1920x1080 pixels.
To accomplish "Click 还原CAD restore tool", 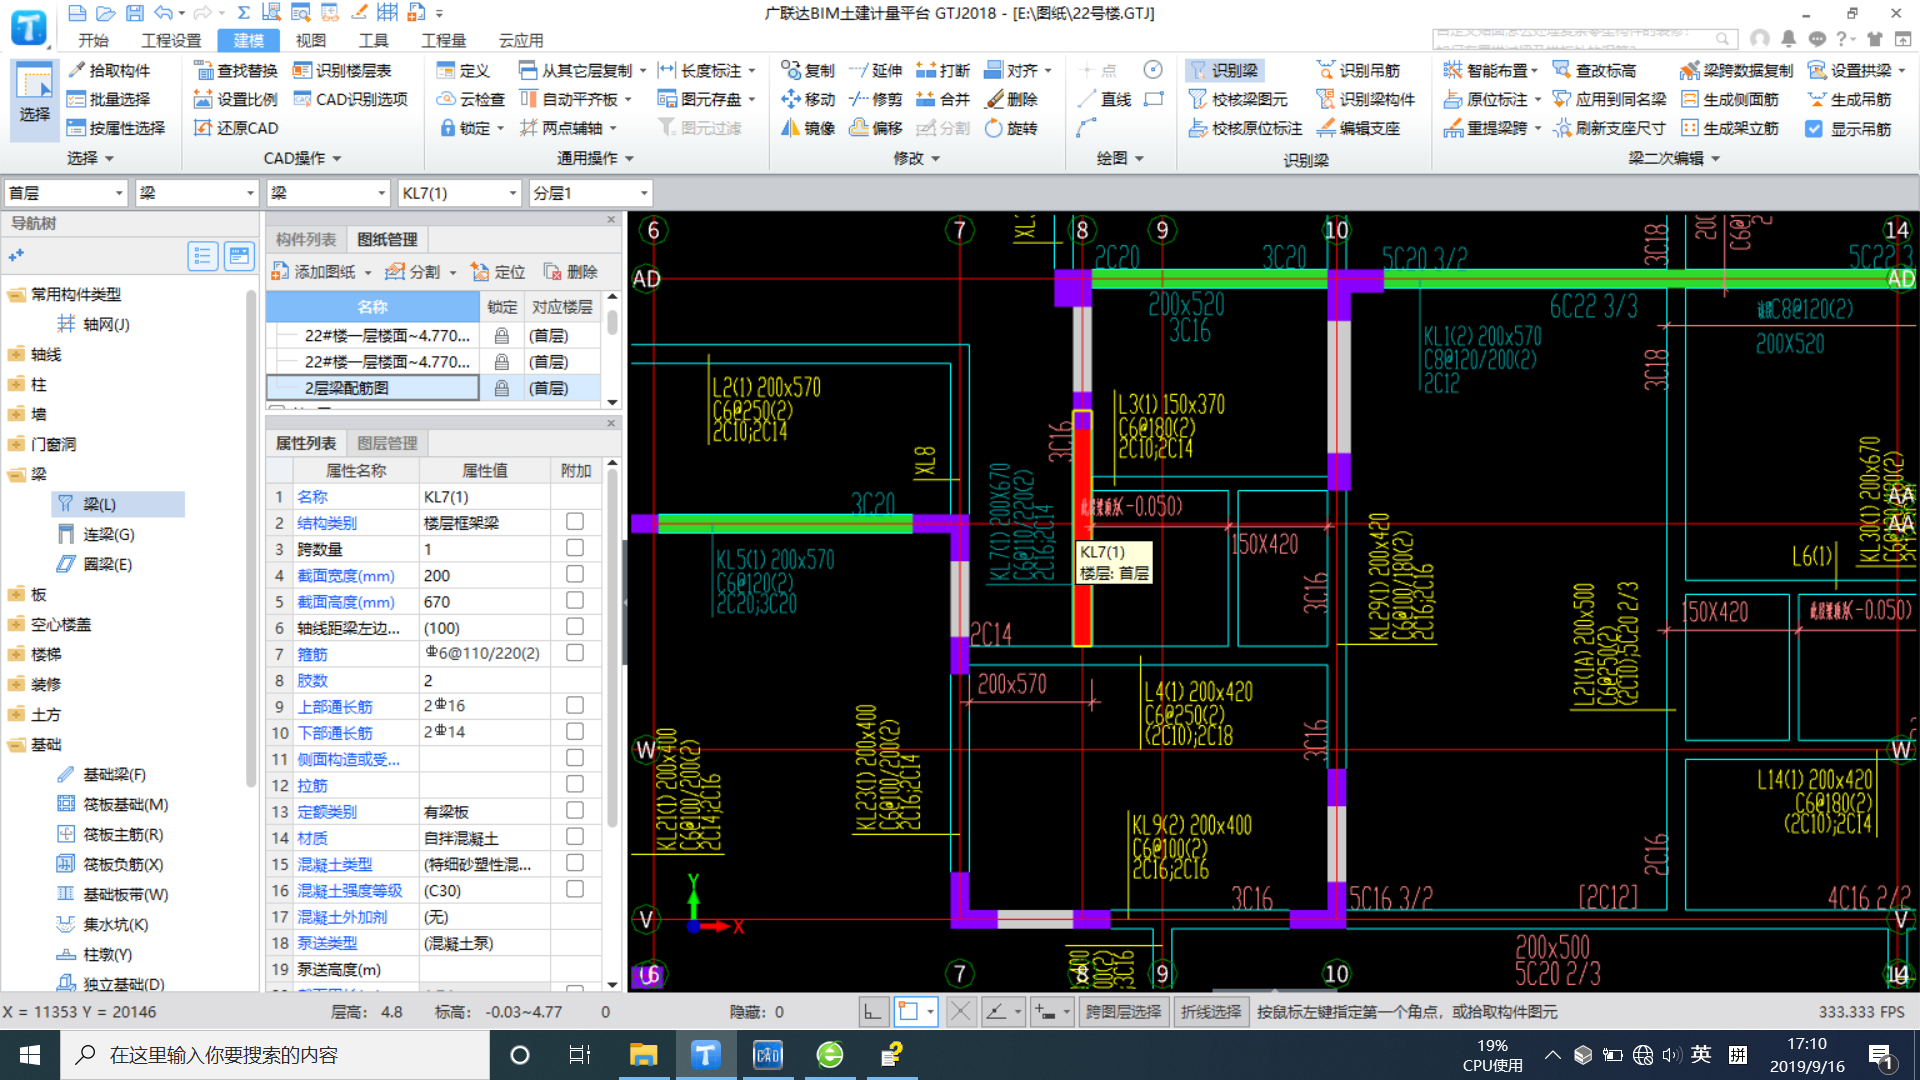I will click(x=235, y=128).
